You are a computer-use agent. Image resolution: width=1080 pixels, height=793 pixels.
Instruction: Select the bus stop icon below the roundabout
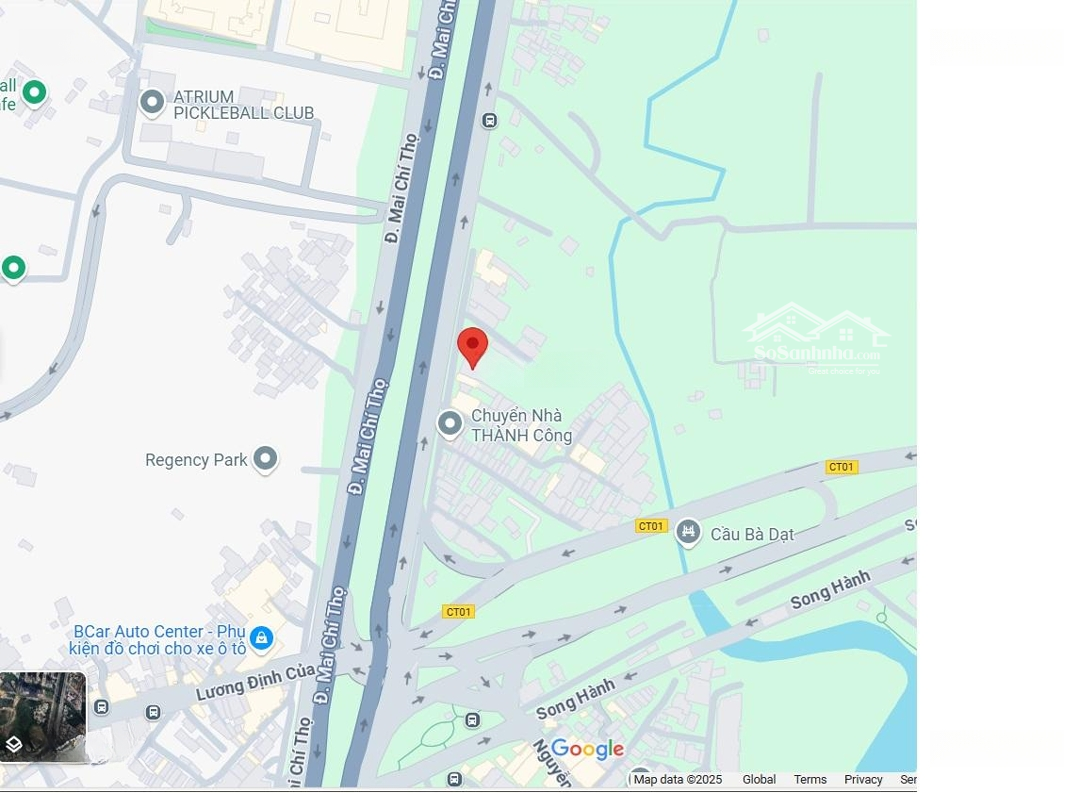tap(472, 720)
